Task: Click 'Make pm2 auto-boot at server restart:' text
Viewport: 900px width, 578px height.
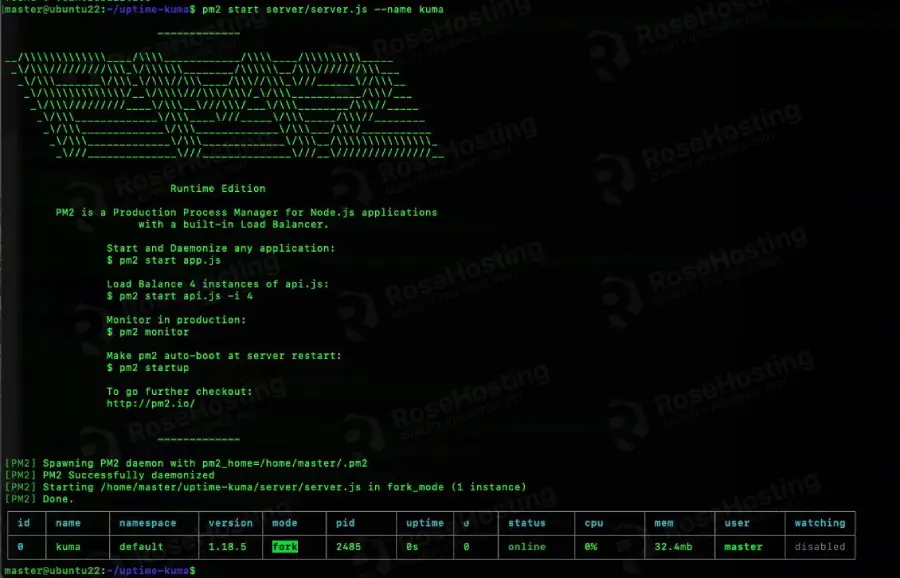Action: coord(224,356)
